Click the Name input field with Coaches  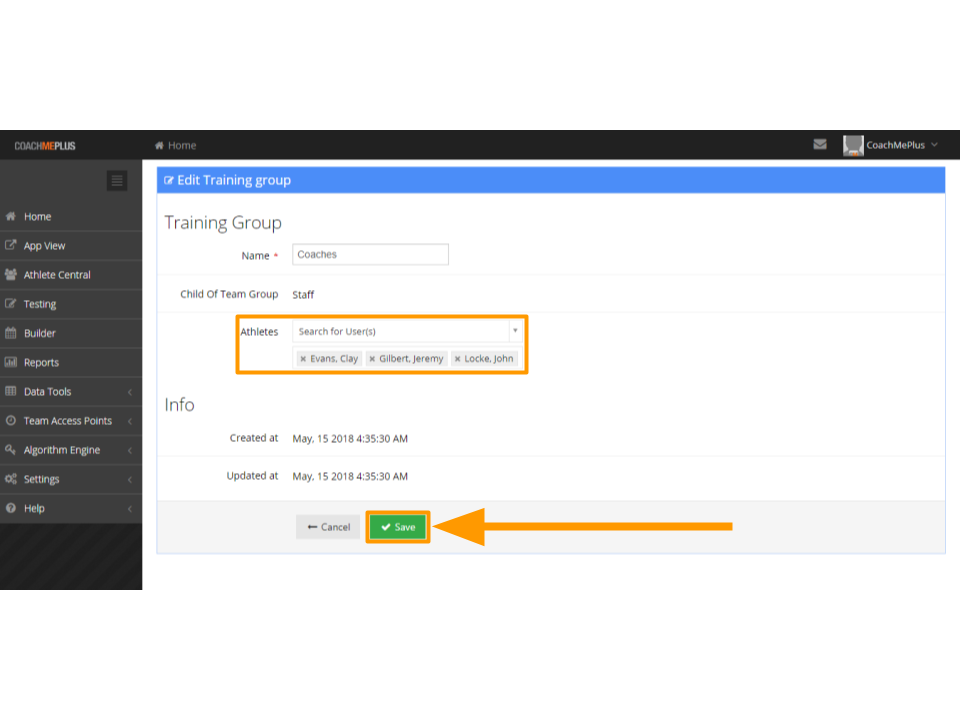tap(370, 255)
